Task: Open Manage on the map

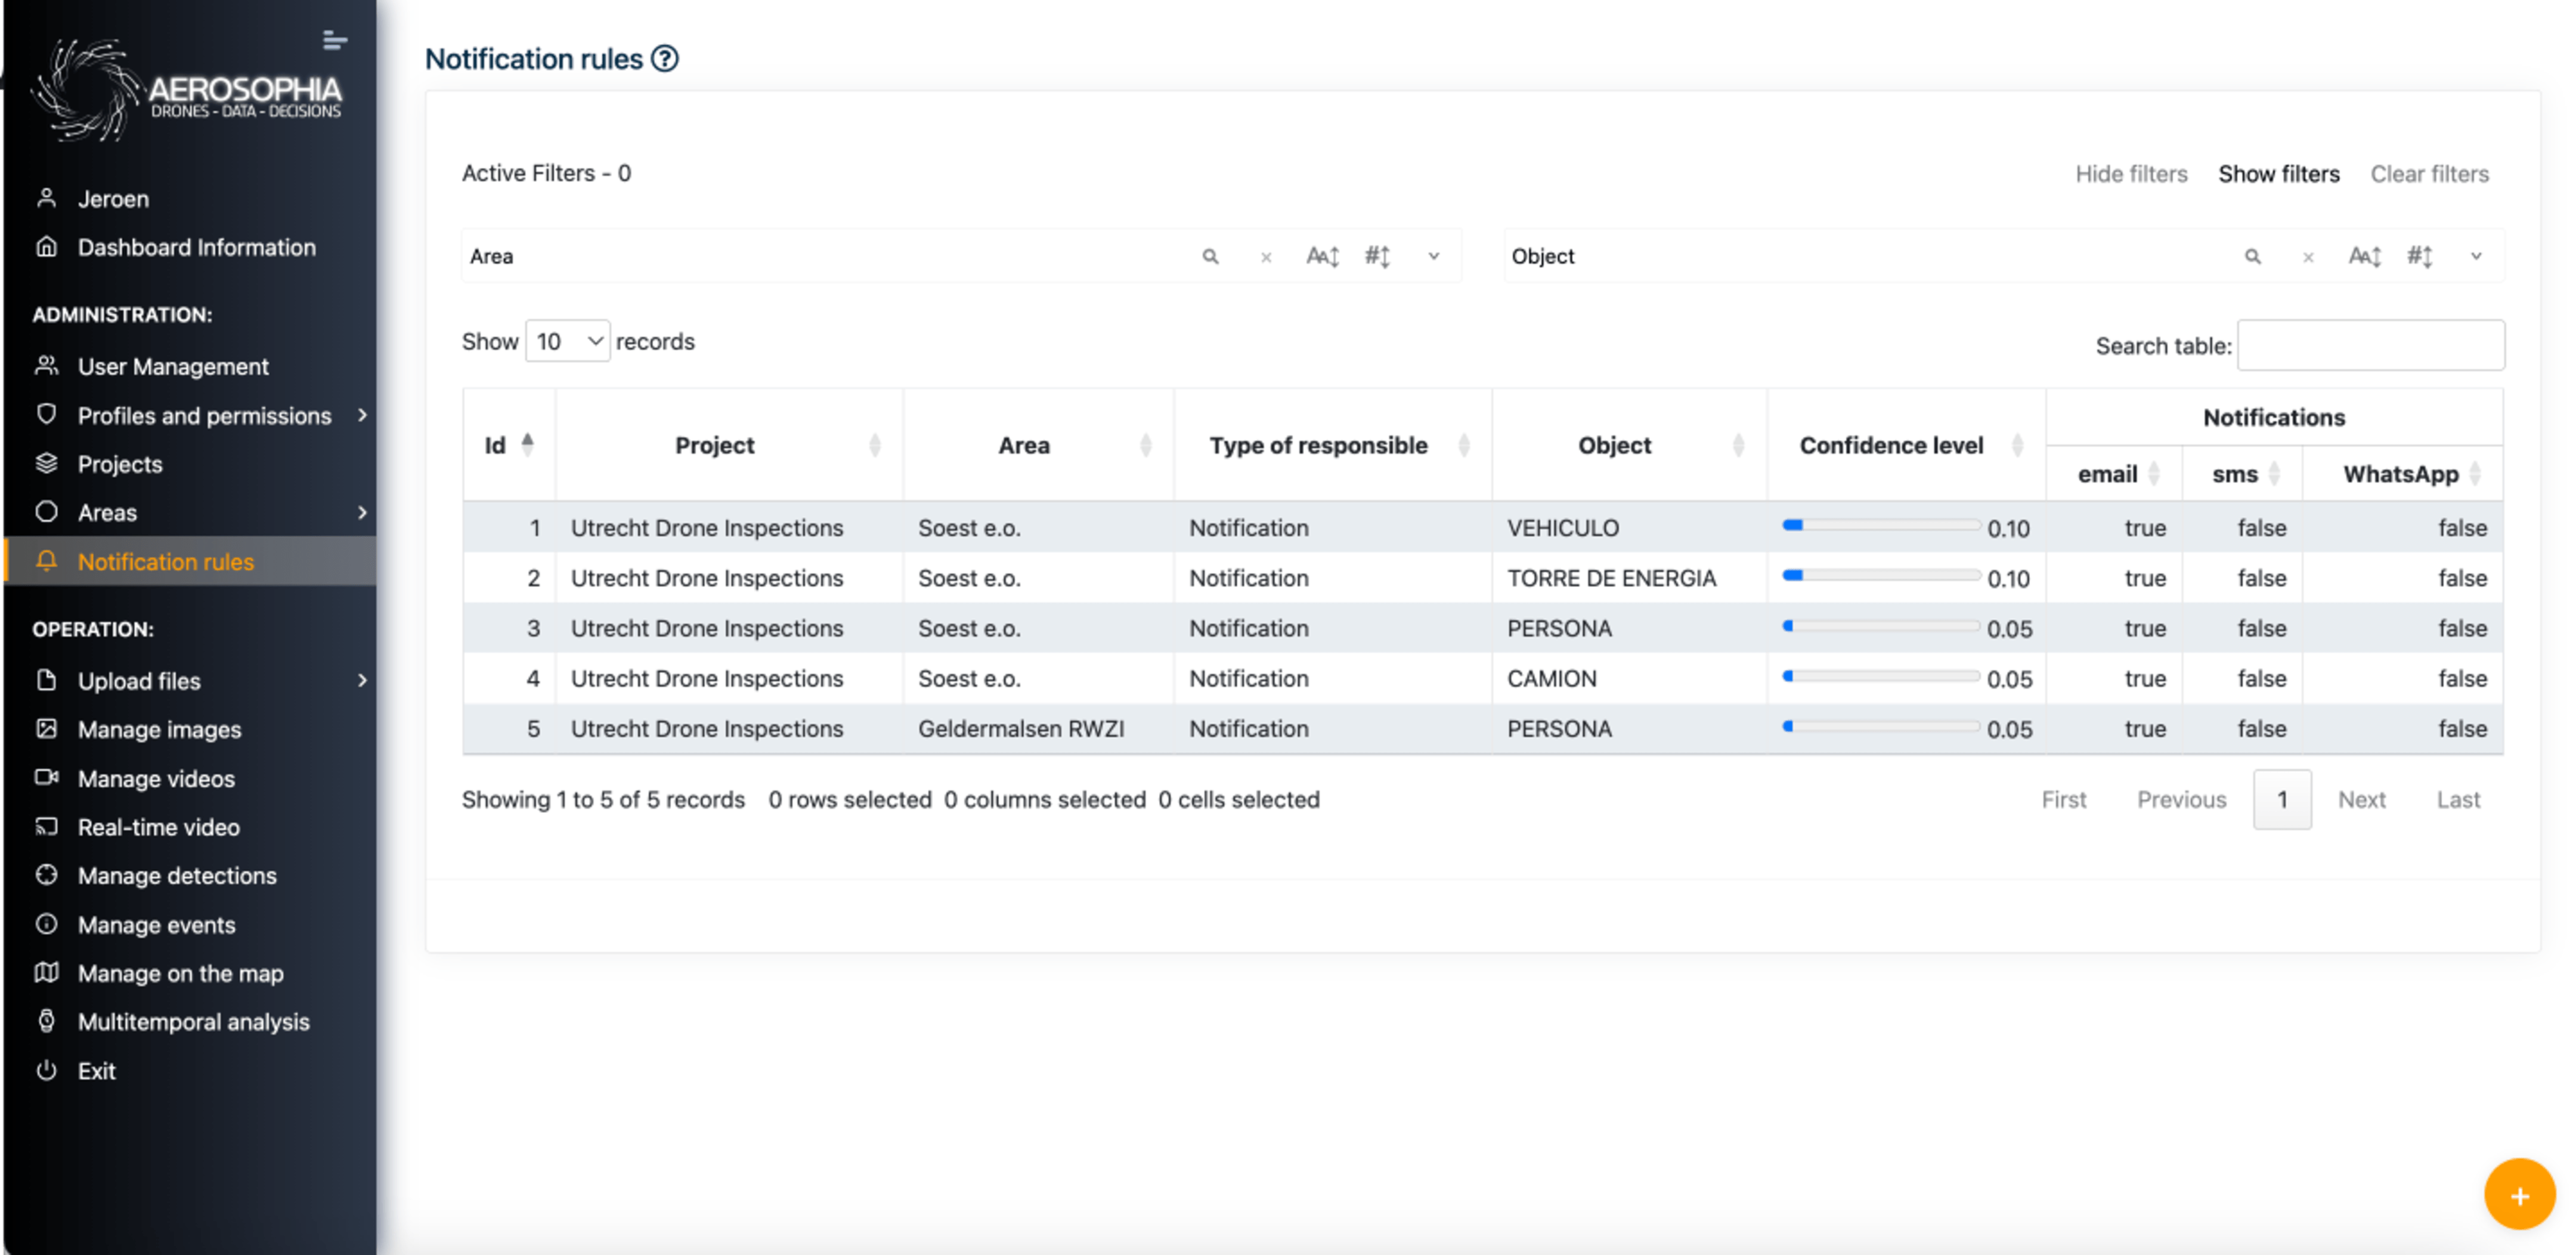Action: (180, 973)
